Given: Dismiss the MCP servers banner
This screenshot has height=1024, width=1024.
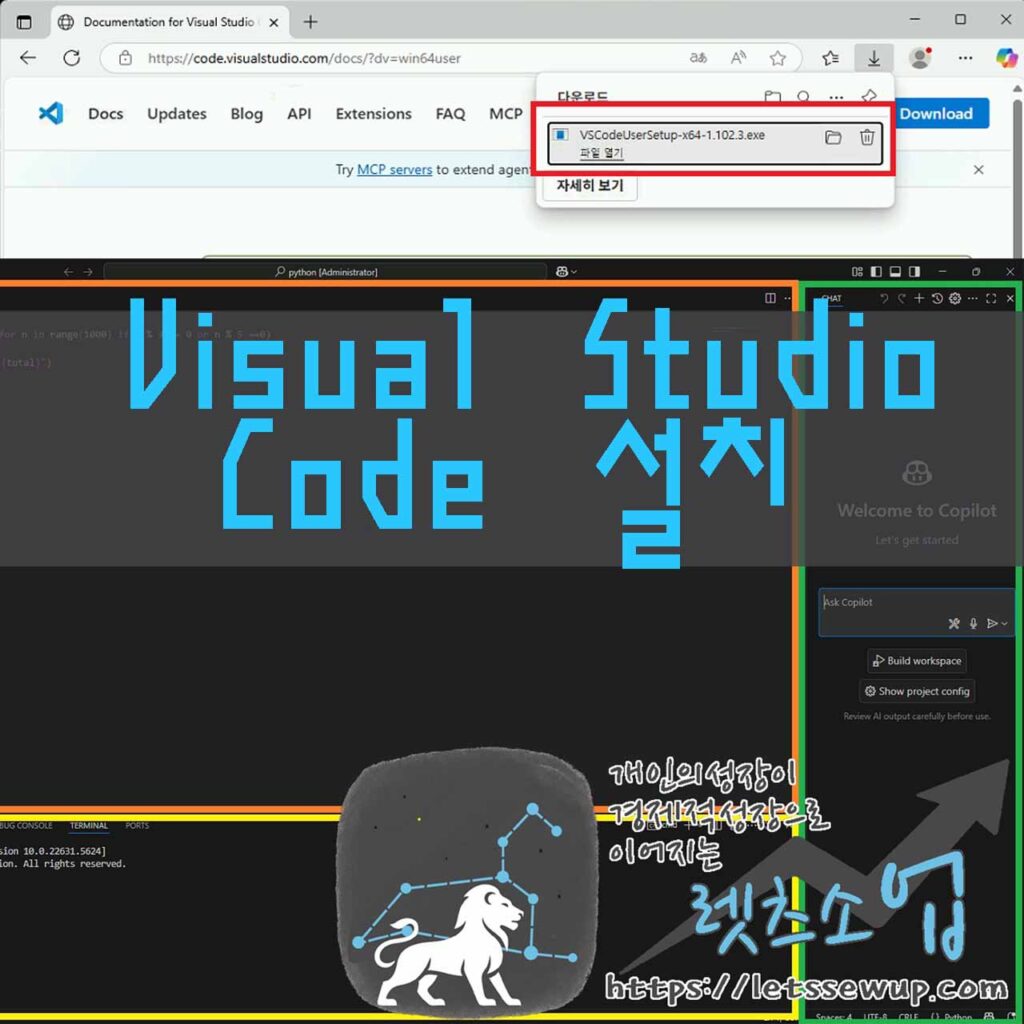Looking at the screenshot, I should [x=978, y=170].
